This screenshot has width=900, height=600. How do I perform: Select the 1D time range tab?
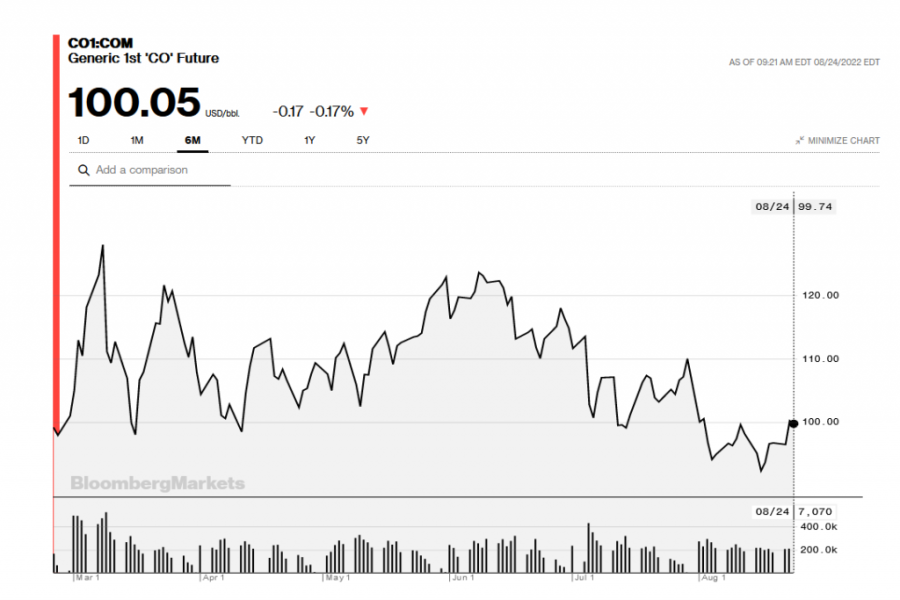(x=83, y=141)
